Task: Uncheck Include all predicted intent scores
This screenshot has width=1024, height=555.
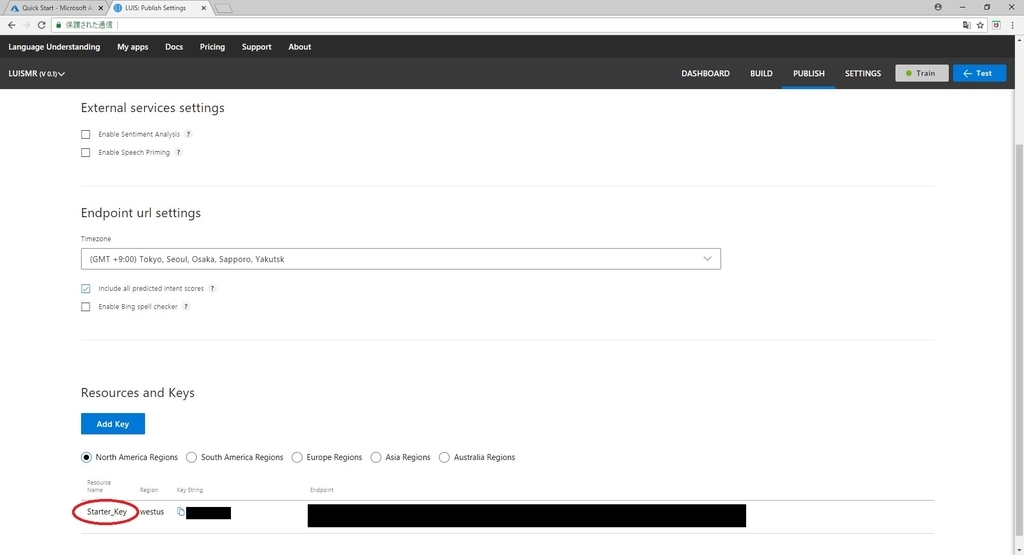Action: point(86,289)
